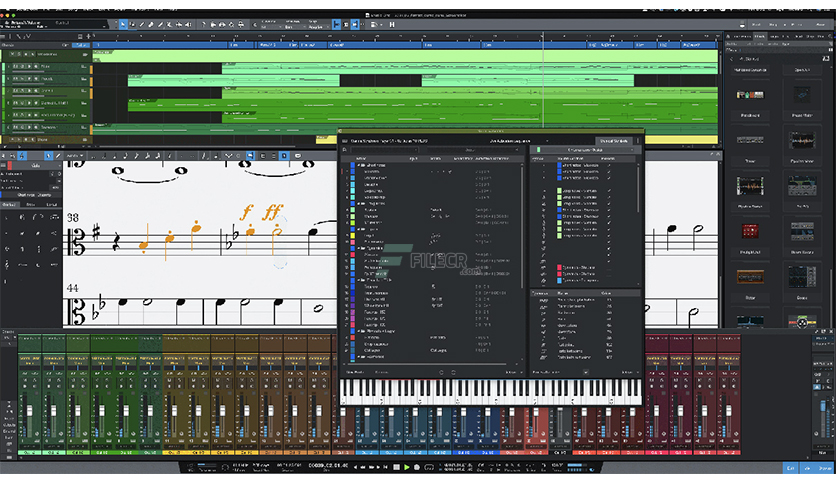Switch editor to Piano view icon

(x=3, y=156)
